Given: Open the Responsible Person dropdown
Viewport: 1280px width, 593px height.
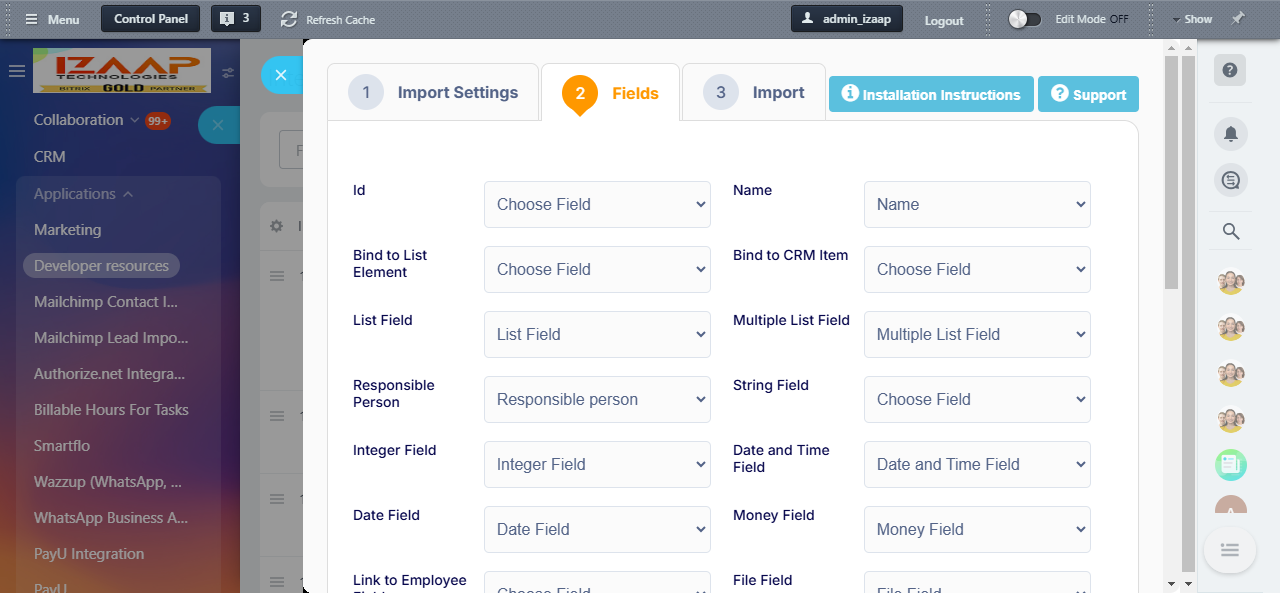Looking at the screenshot, I should click(x=597, y=399).
